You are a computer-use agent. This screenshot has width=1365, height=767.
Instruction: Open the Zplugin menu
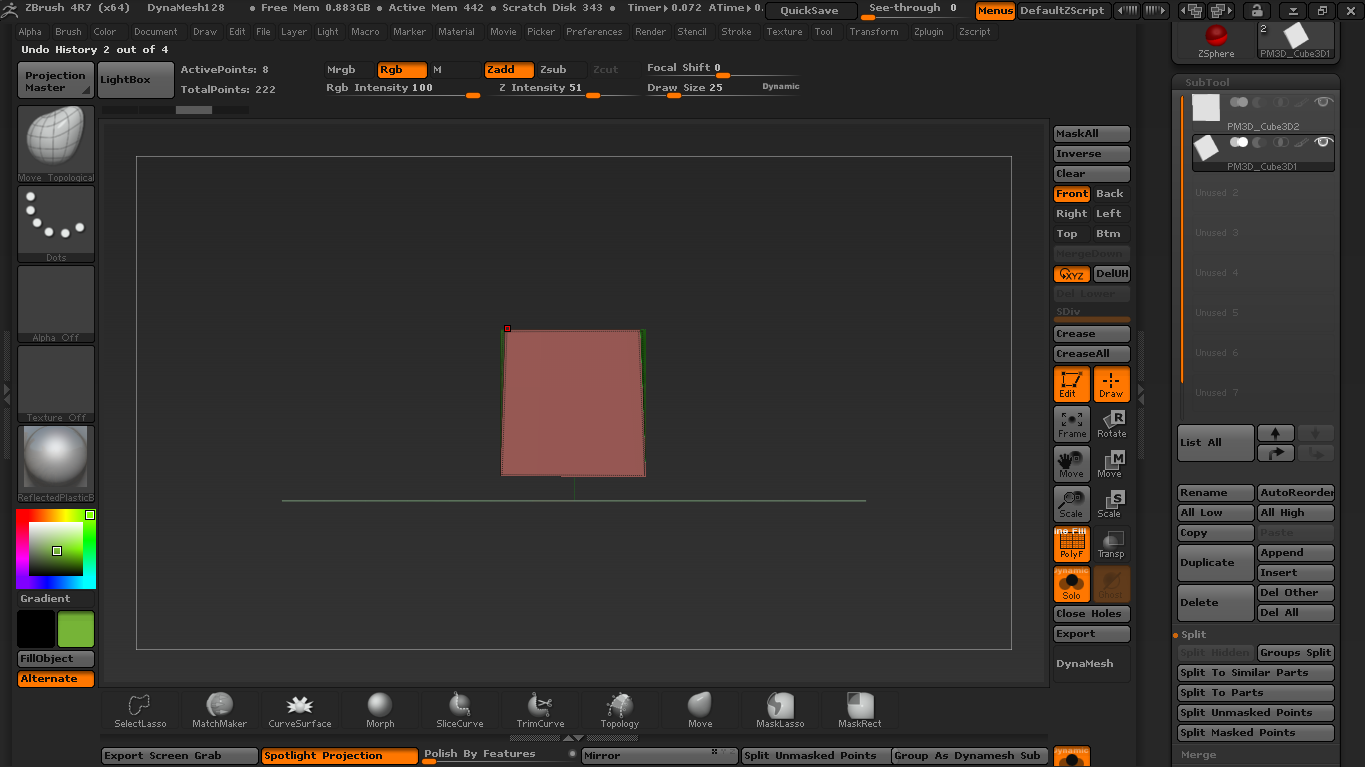[x=929, y=32]
